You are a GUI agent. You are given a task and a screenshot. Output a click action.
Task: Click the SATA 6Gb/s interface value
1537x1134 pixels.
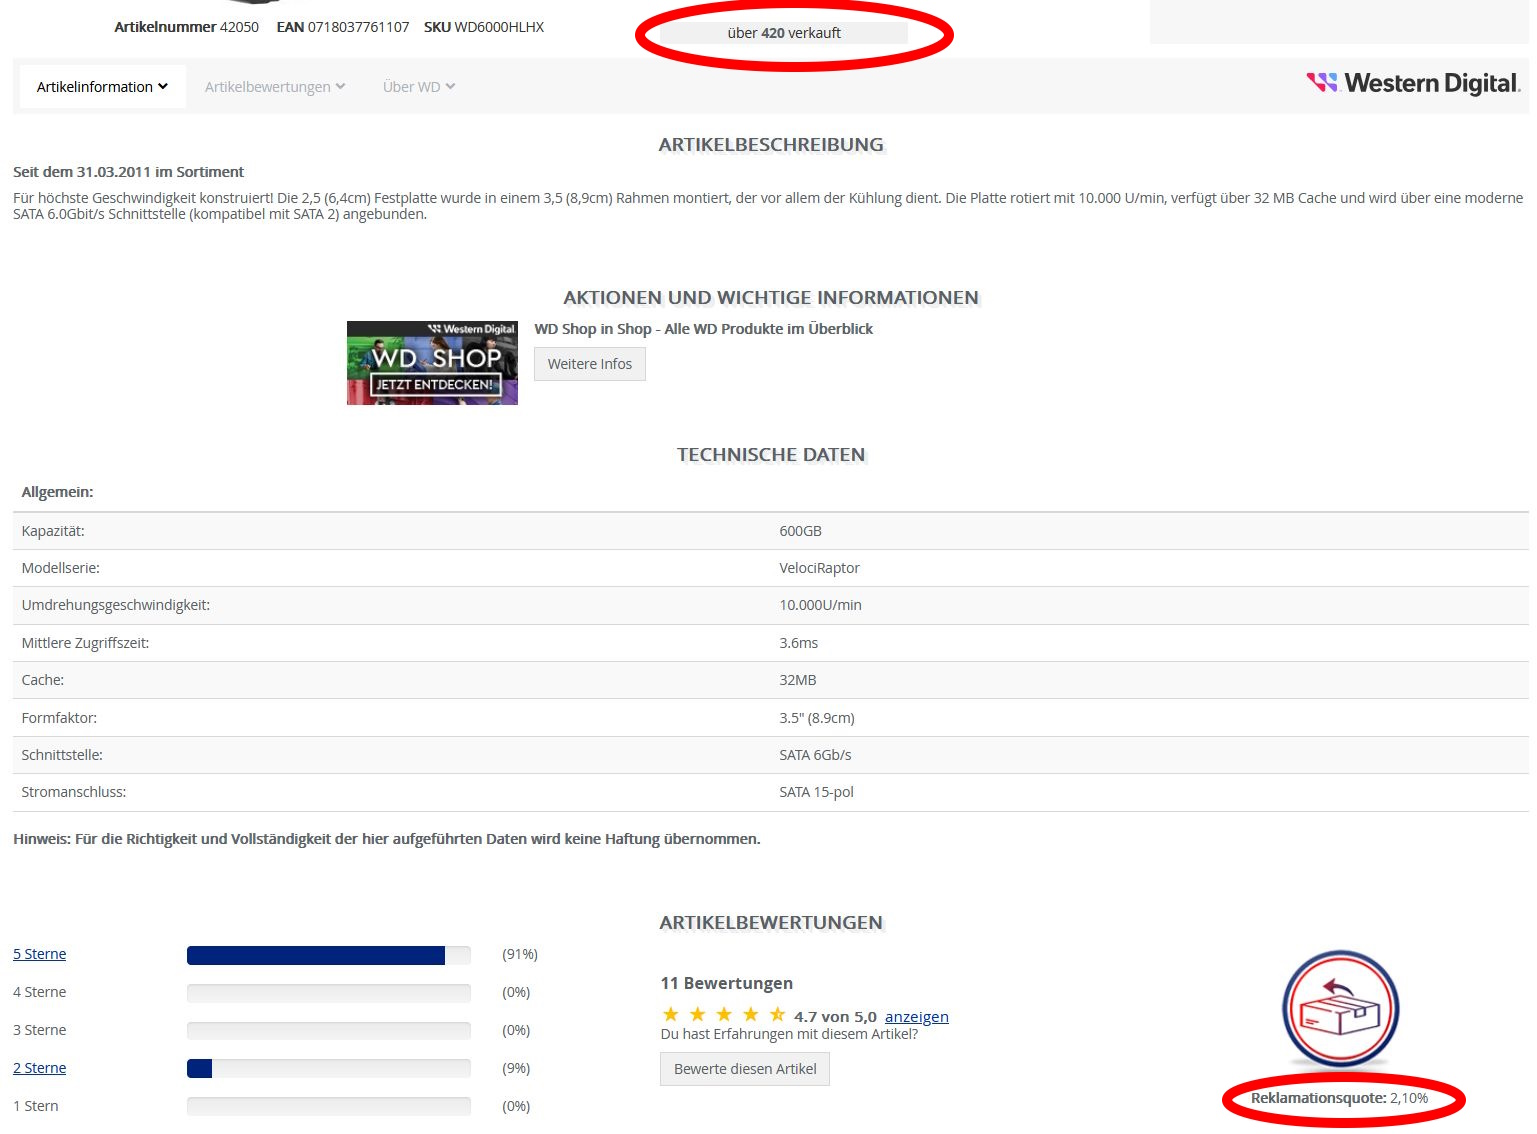point(816,755)
